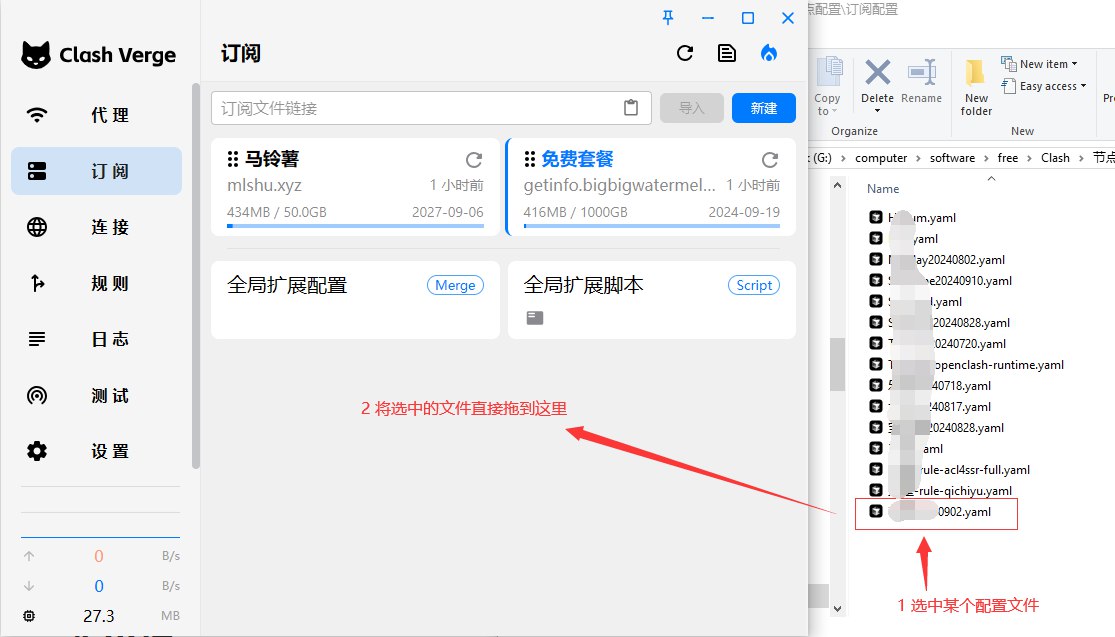The width and height of the screenshot is (1115, 637).
Task: Refresh the 免费套餐 subscription card
Action: [770, 160]
